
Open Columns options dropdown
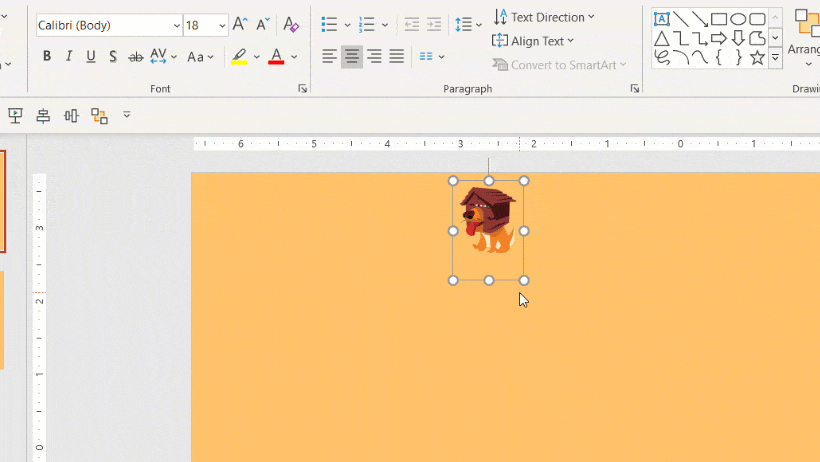[x=432, y=56]
